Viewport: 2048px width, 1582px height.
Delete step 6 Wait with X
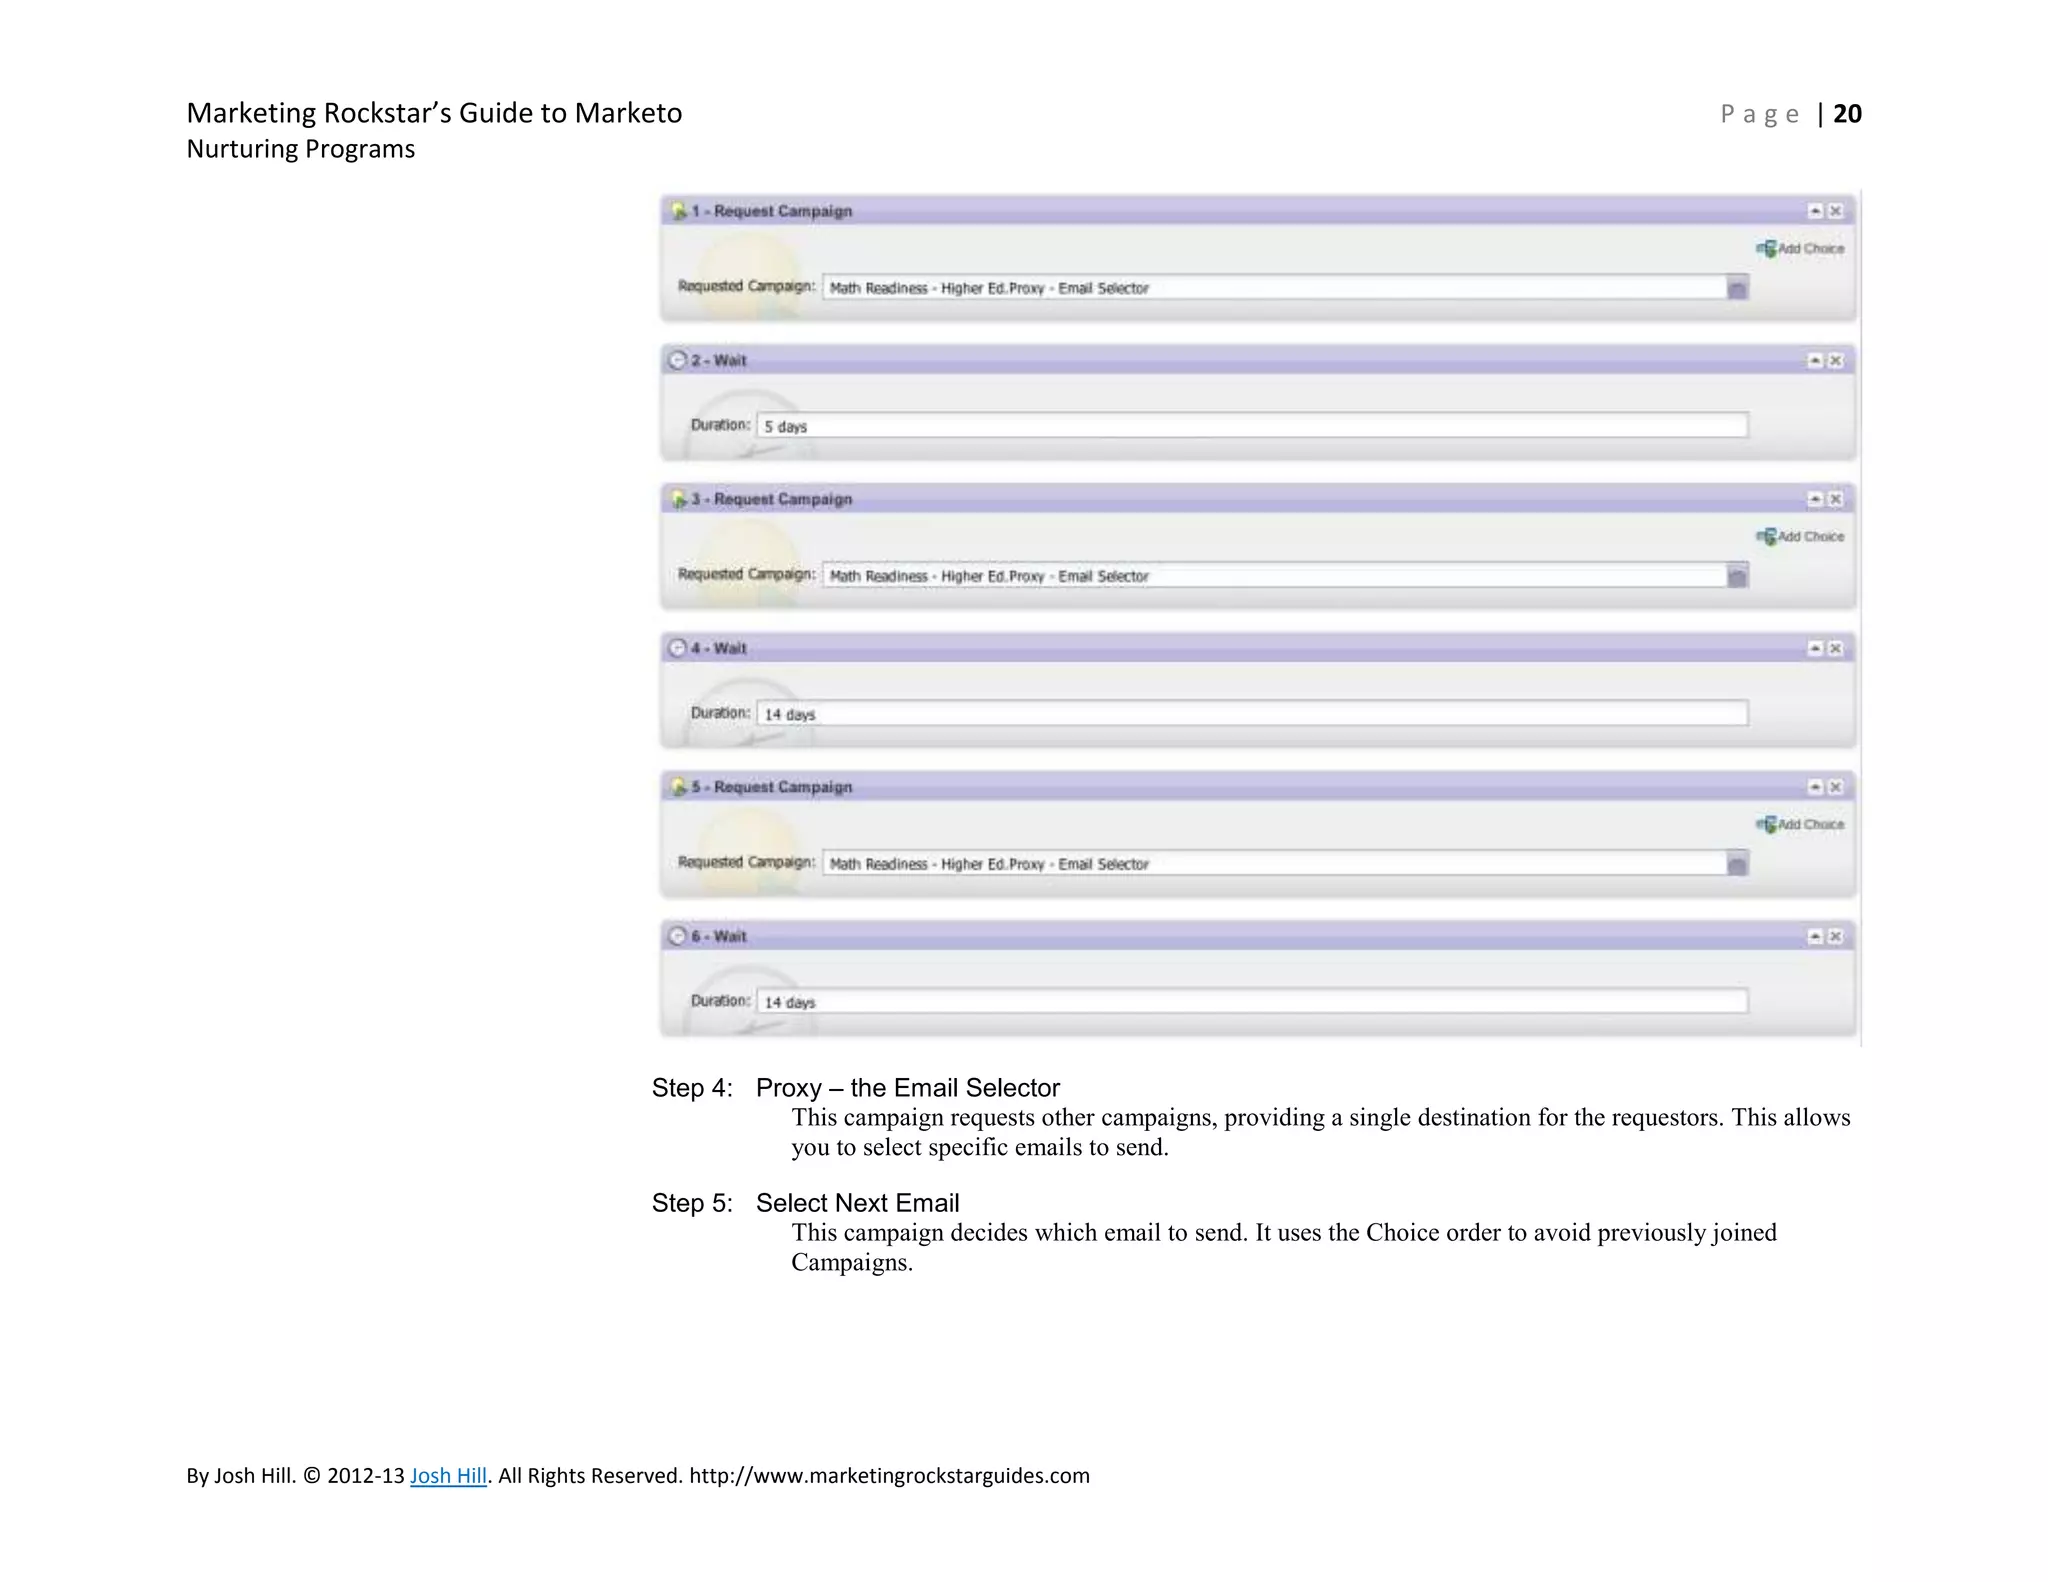click(1835, 936)
